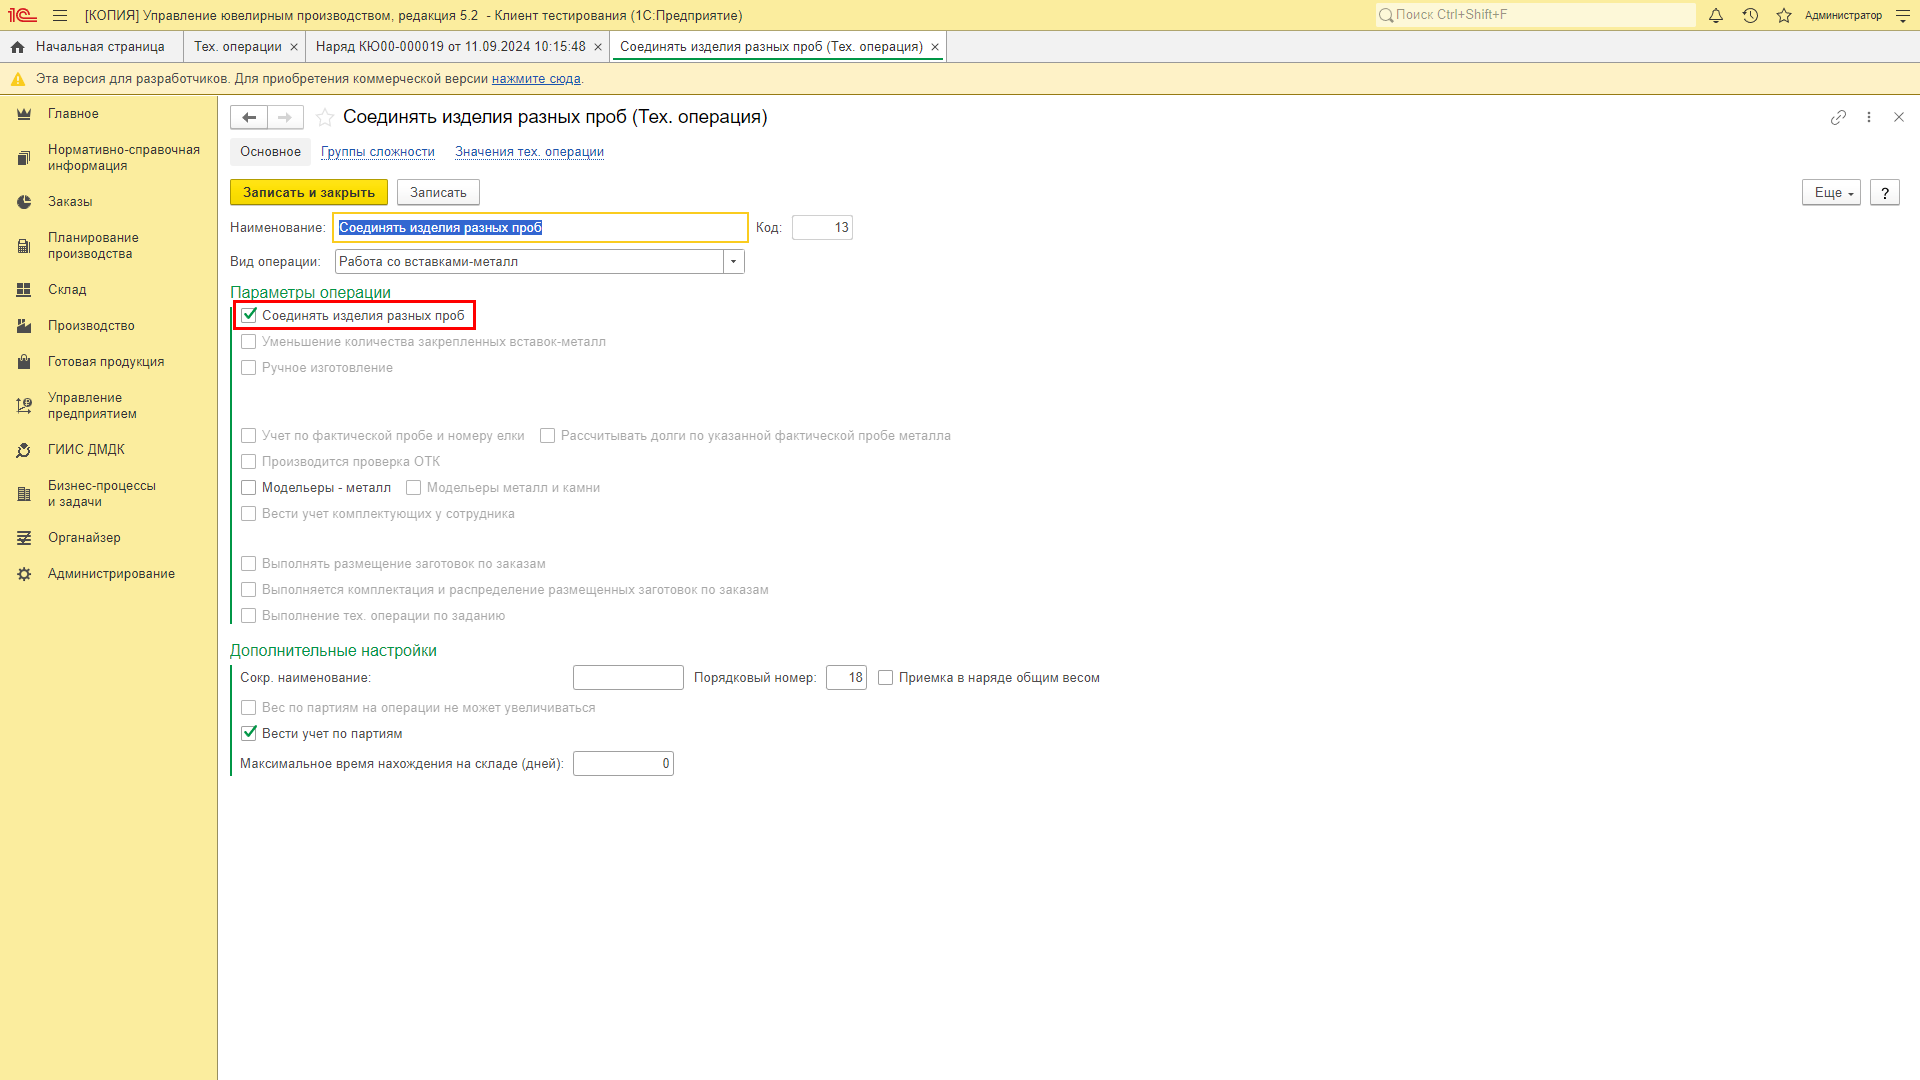
Task: Open the service settings menu icon near Администратор
Action: pos(1903,15)
